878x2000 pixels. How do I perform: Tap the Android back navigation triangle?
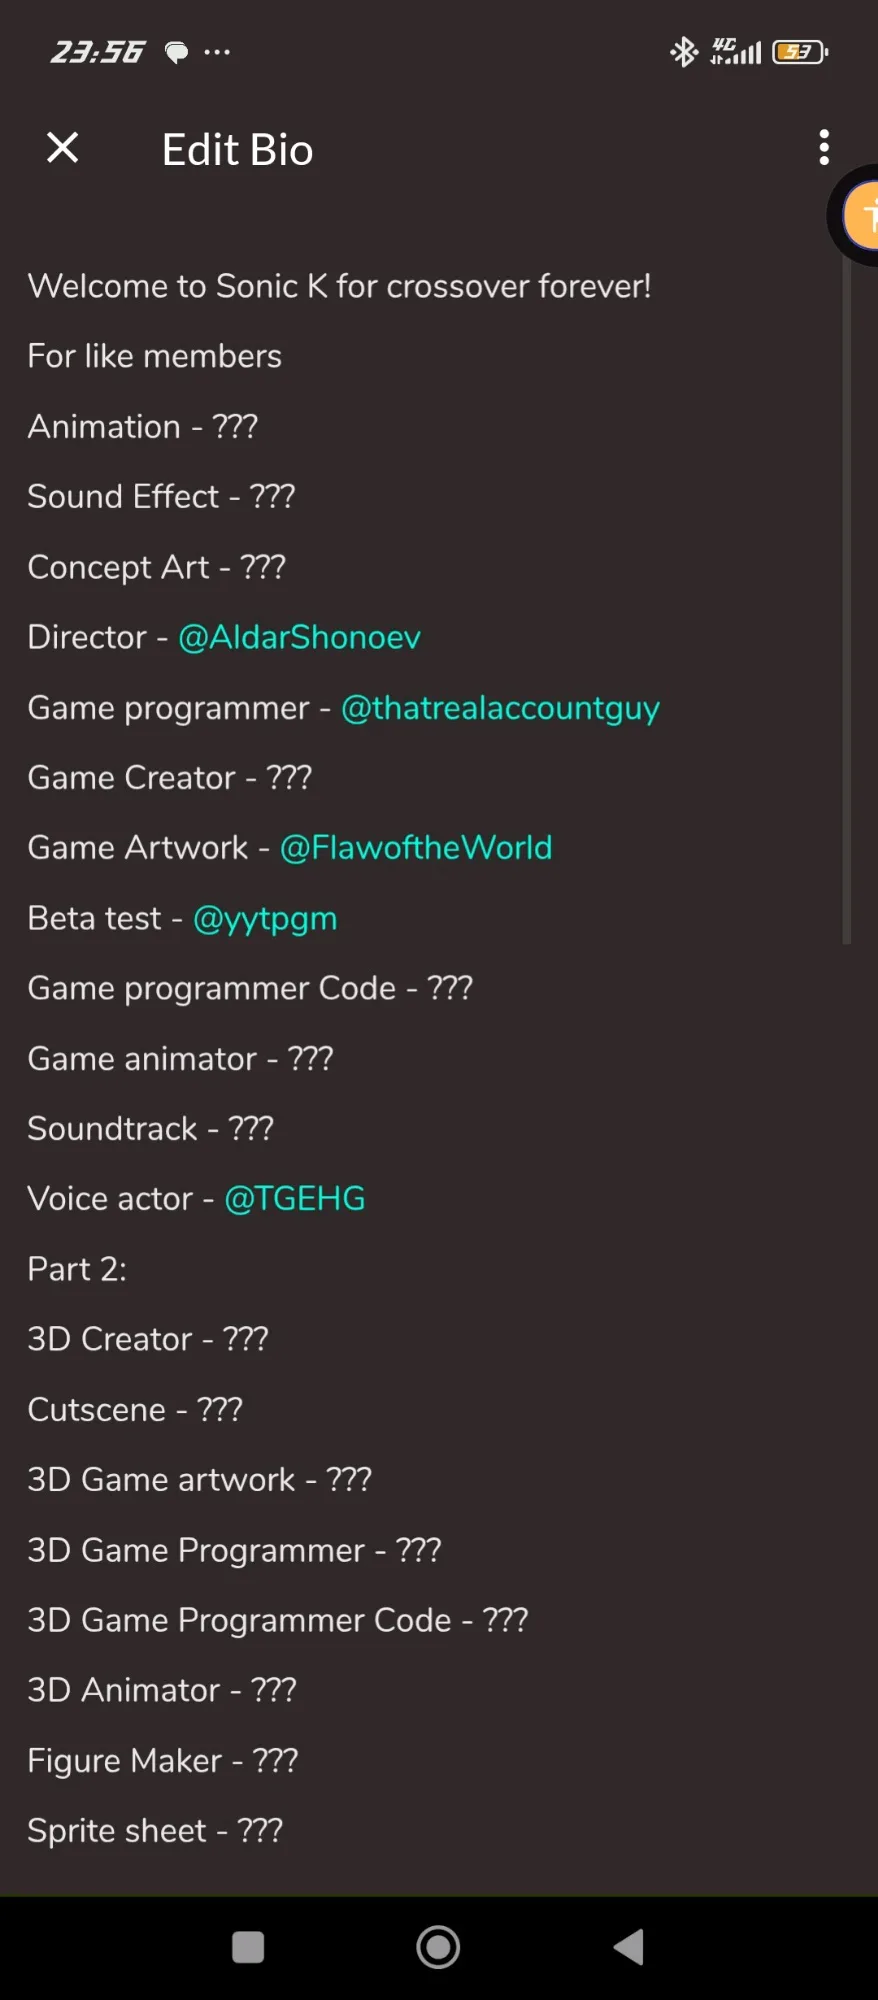tap(629, 1947)
